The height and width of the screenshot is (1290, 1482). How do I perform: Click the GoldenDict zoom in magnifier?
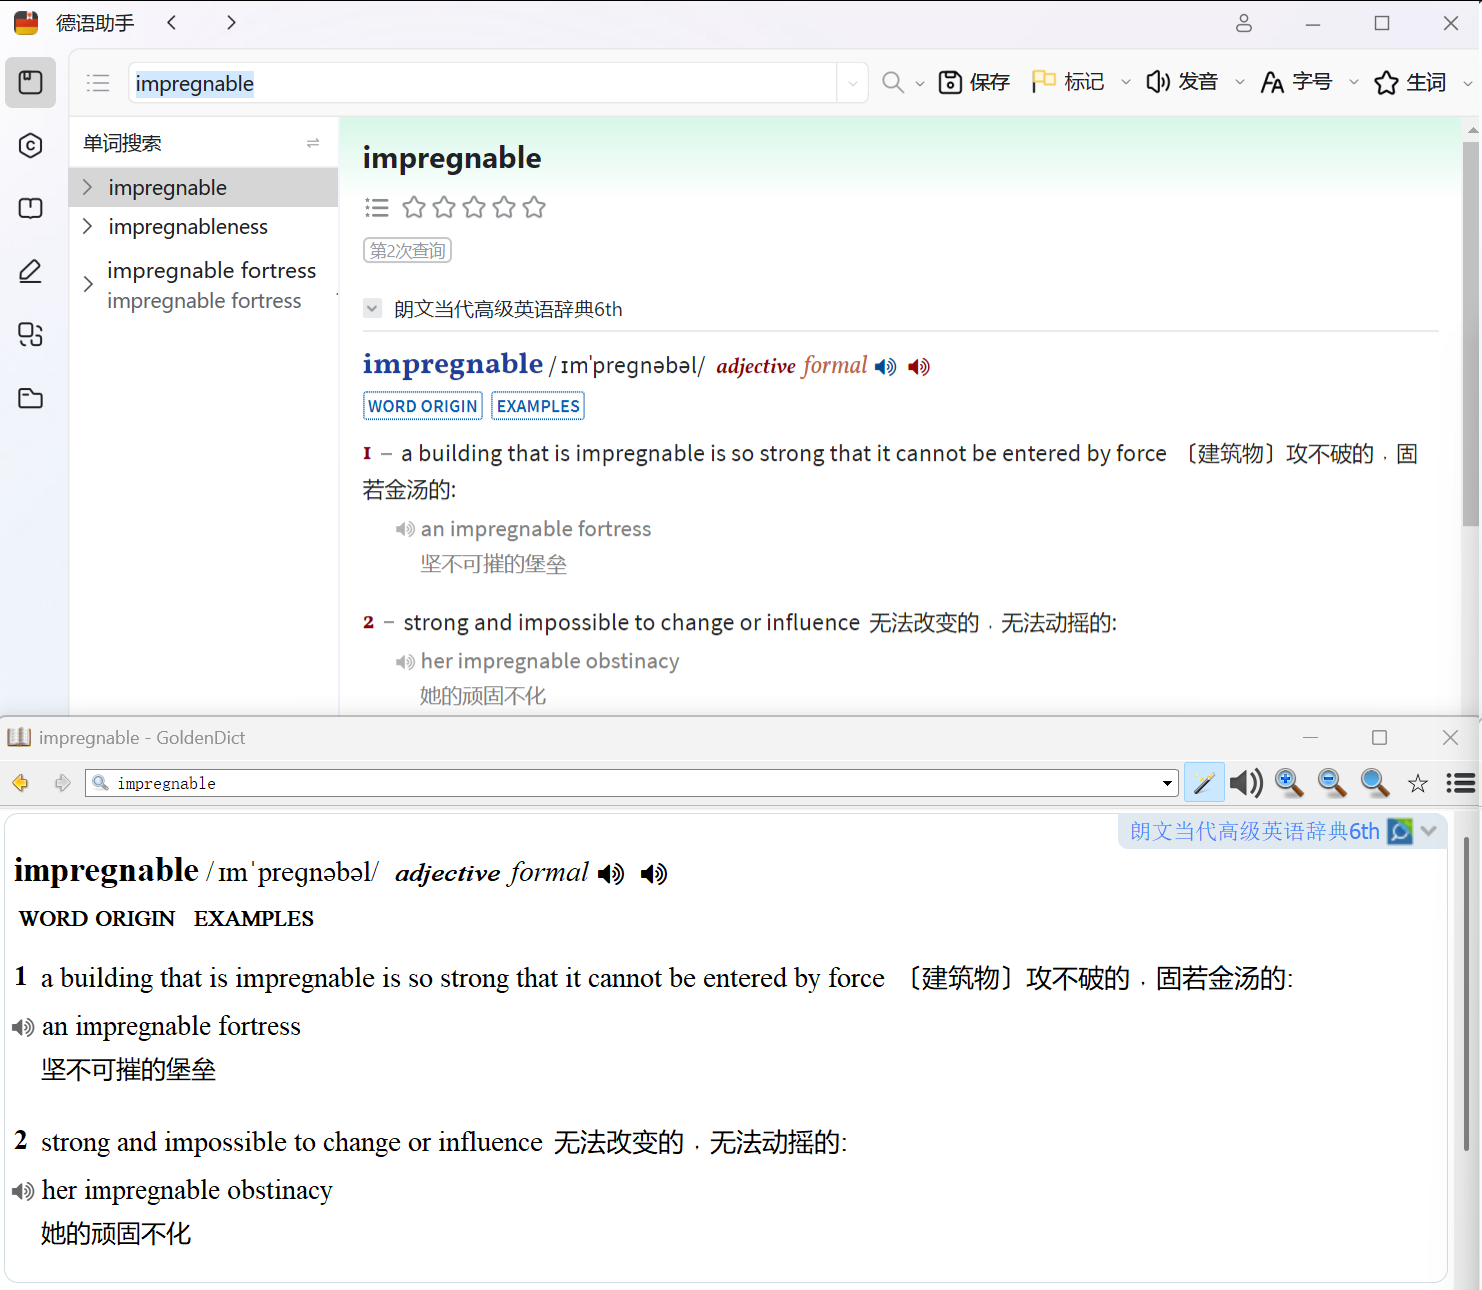tap(1289, 783)
